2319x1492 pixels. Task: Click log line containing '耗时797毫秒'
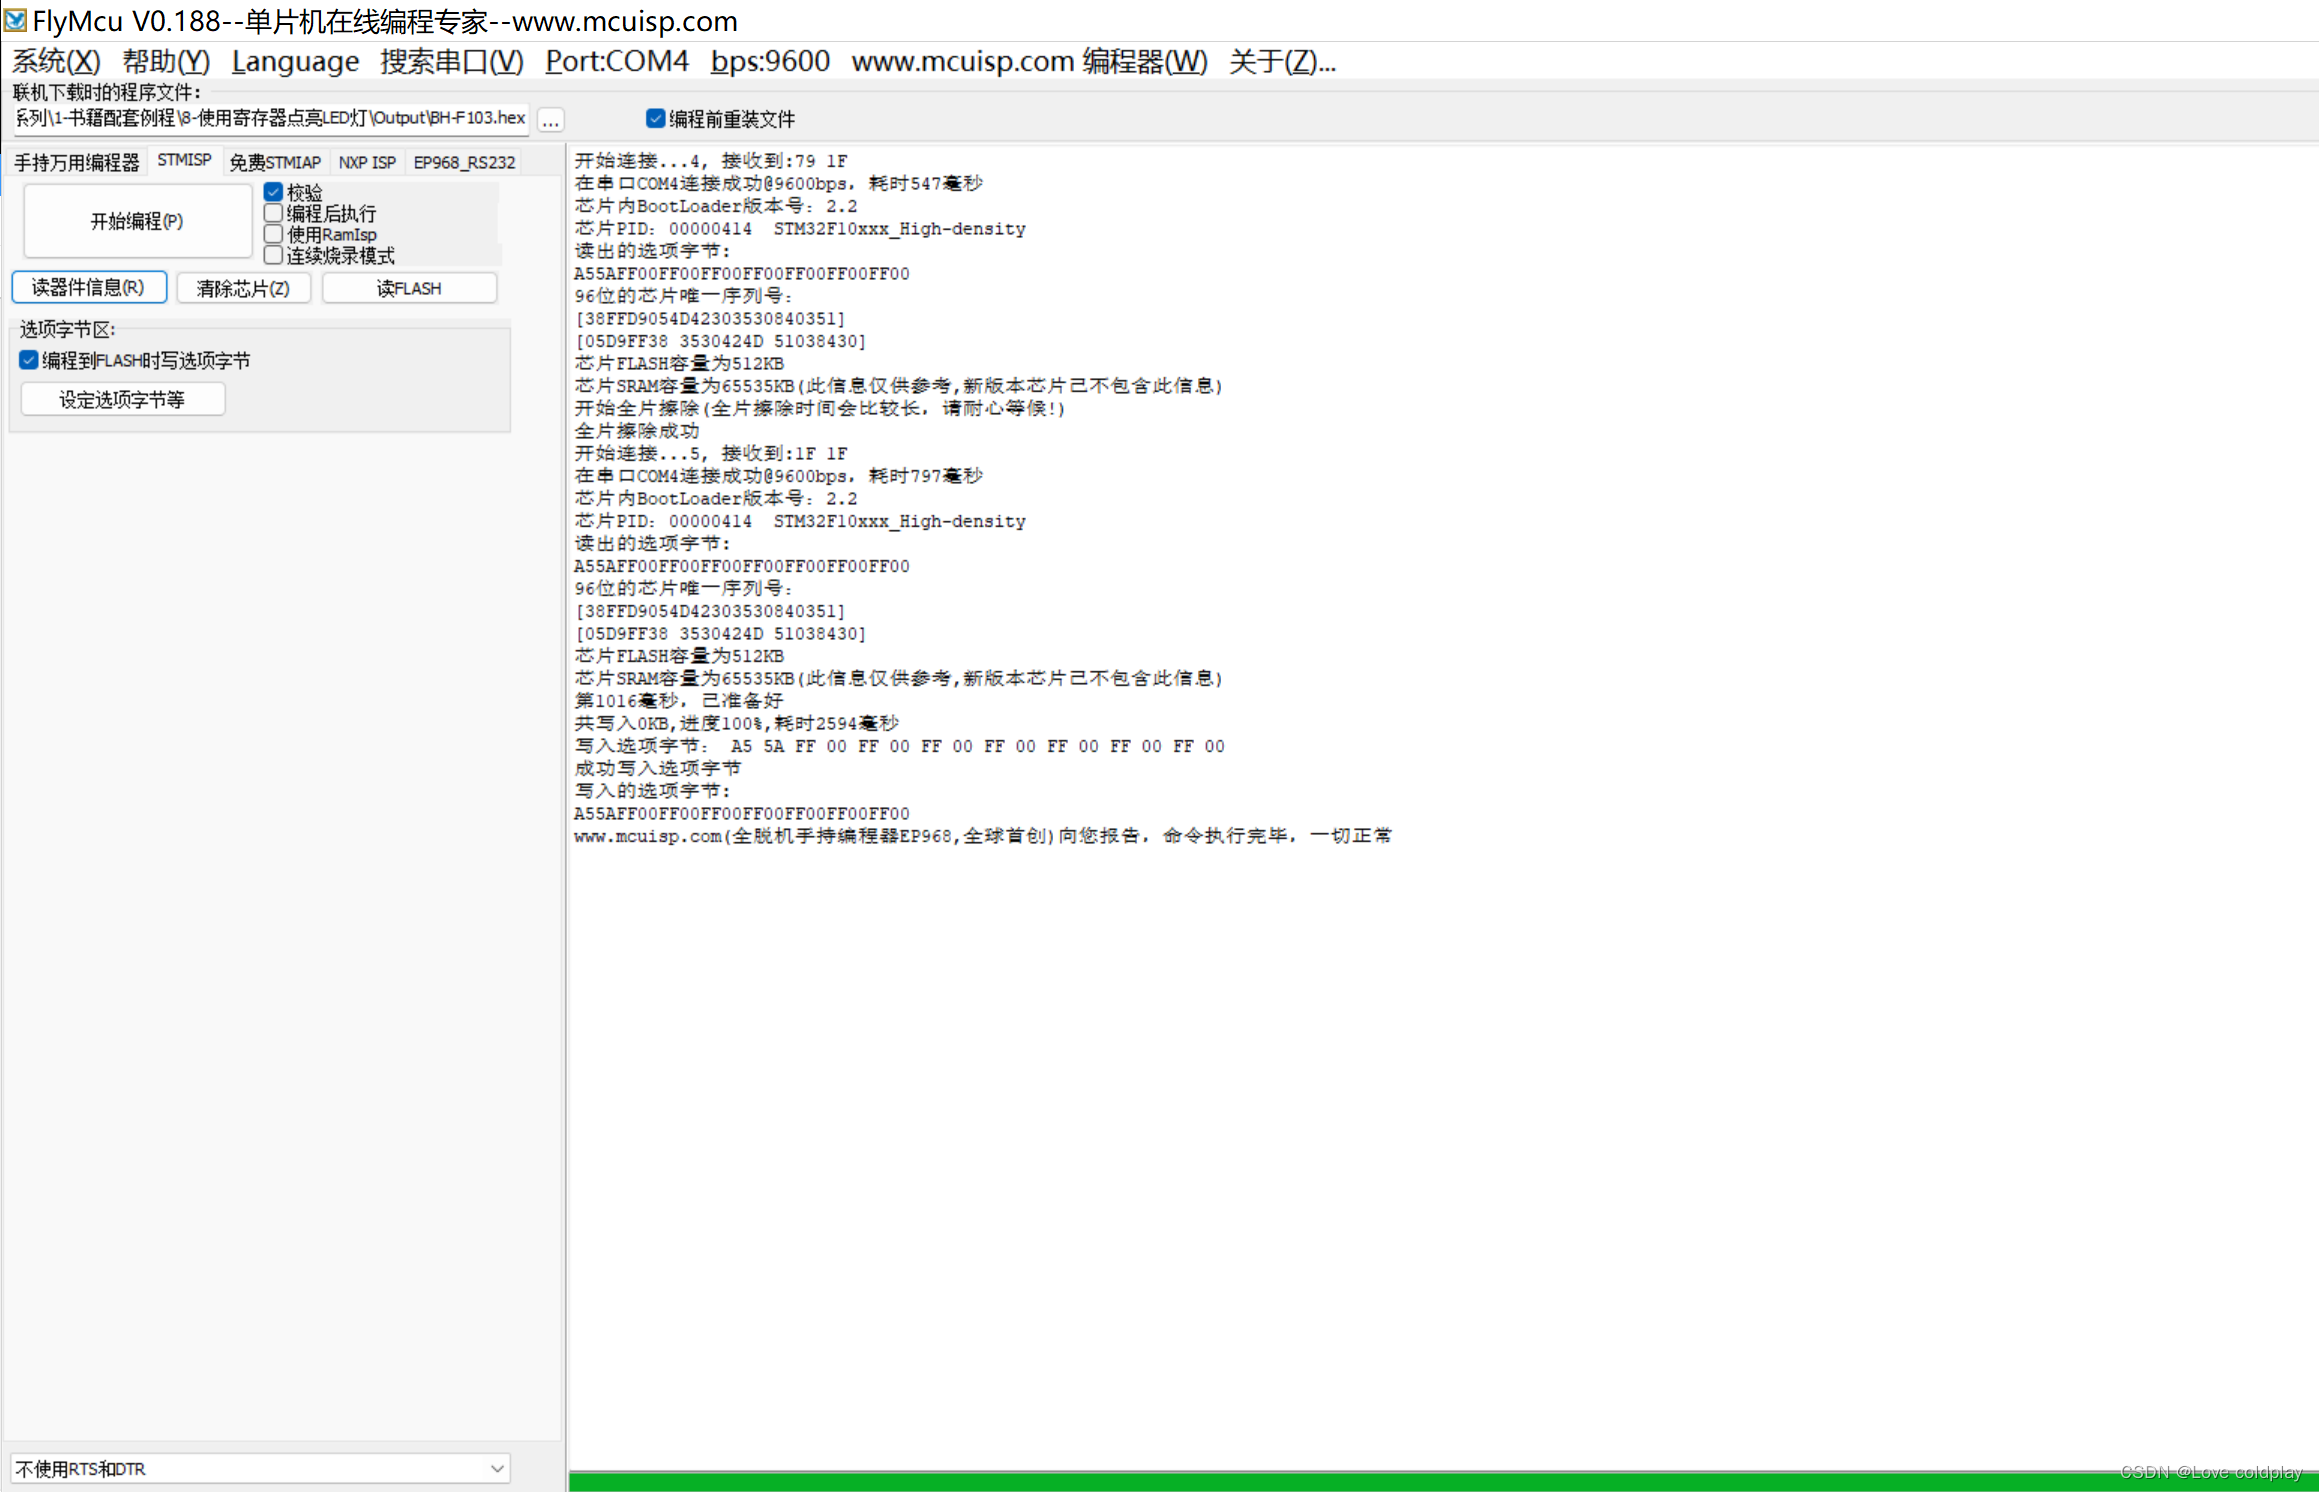tap(778, 476)
